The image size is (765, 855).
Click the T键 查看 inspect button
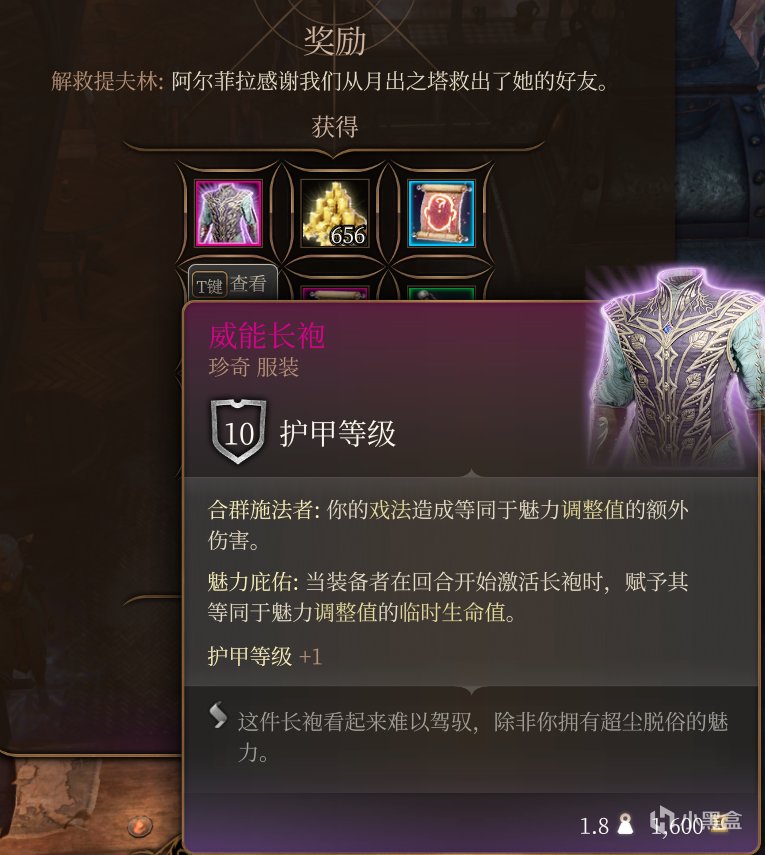pyautogui.click(x=232, y=284)
